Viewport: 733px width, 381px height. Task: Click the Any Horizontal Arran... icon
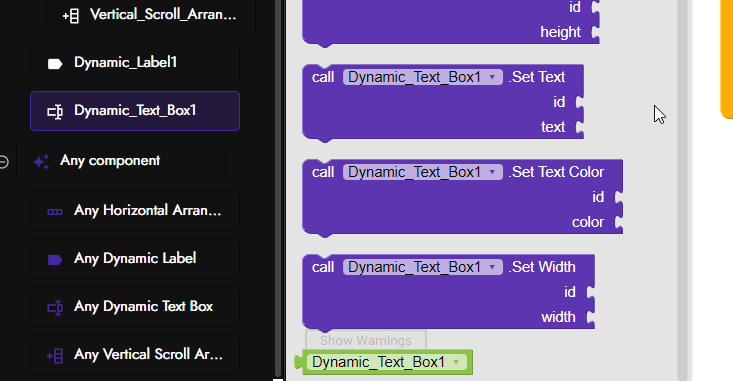[x=55, y=212]
